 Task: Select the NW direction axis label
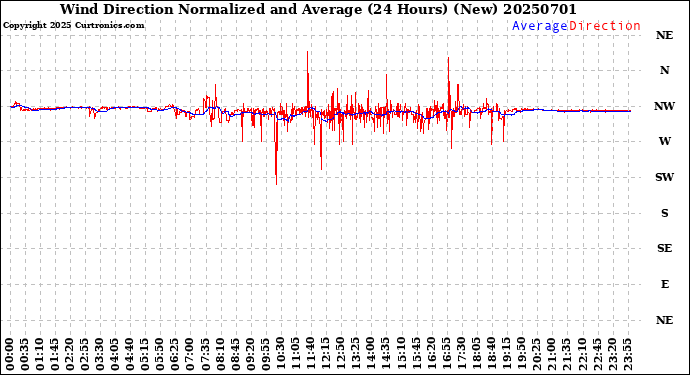[664, 106]
